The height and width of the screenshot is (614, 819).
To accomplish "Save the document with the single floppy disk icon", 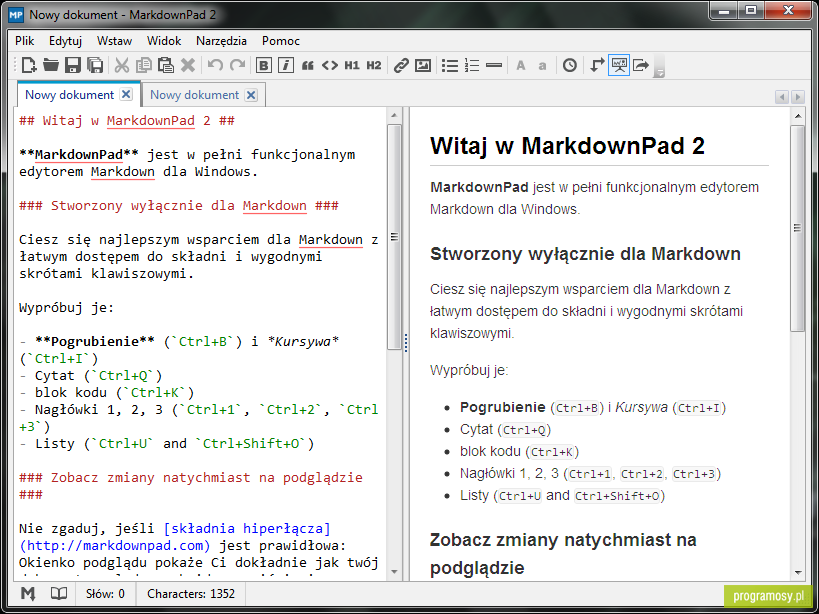I will tap(73, 65).
